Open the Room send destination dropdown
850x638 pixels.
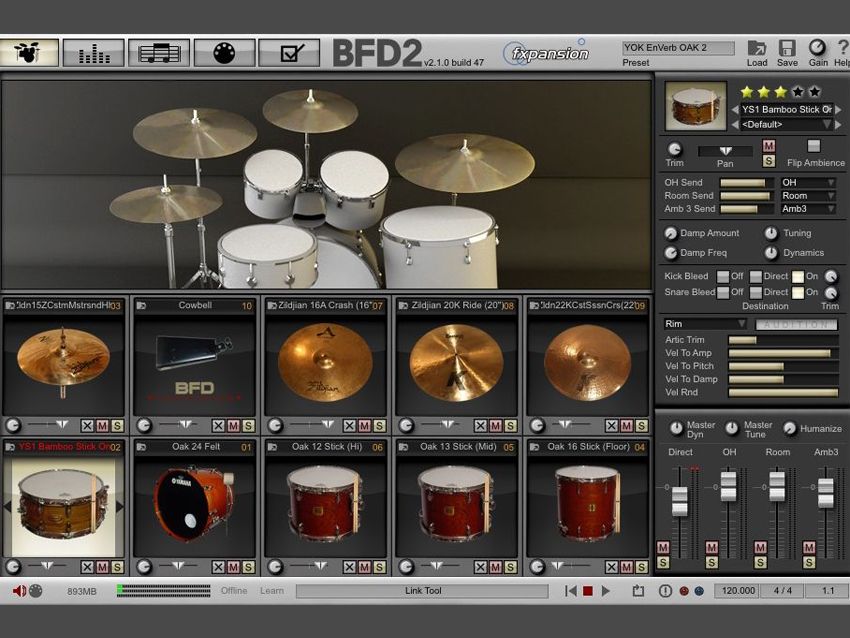click(808, 196)
